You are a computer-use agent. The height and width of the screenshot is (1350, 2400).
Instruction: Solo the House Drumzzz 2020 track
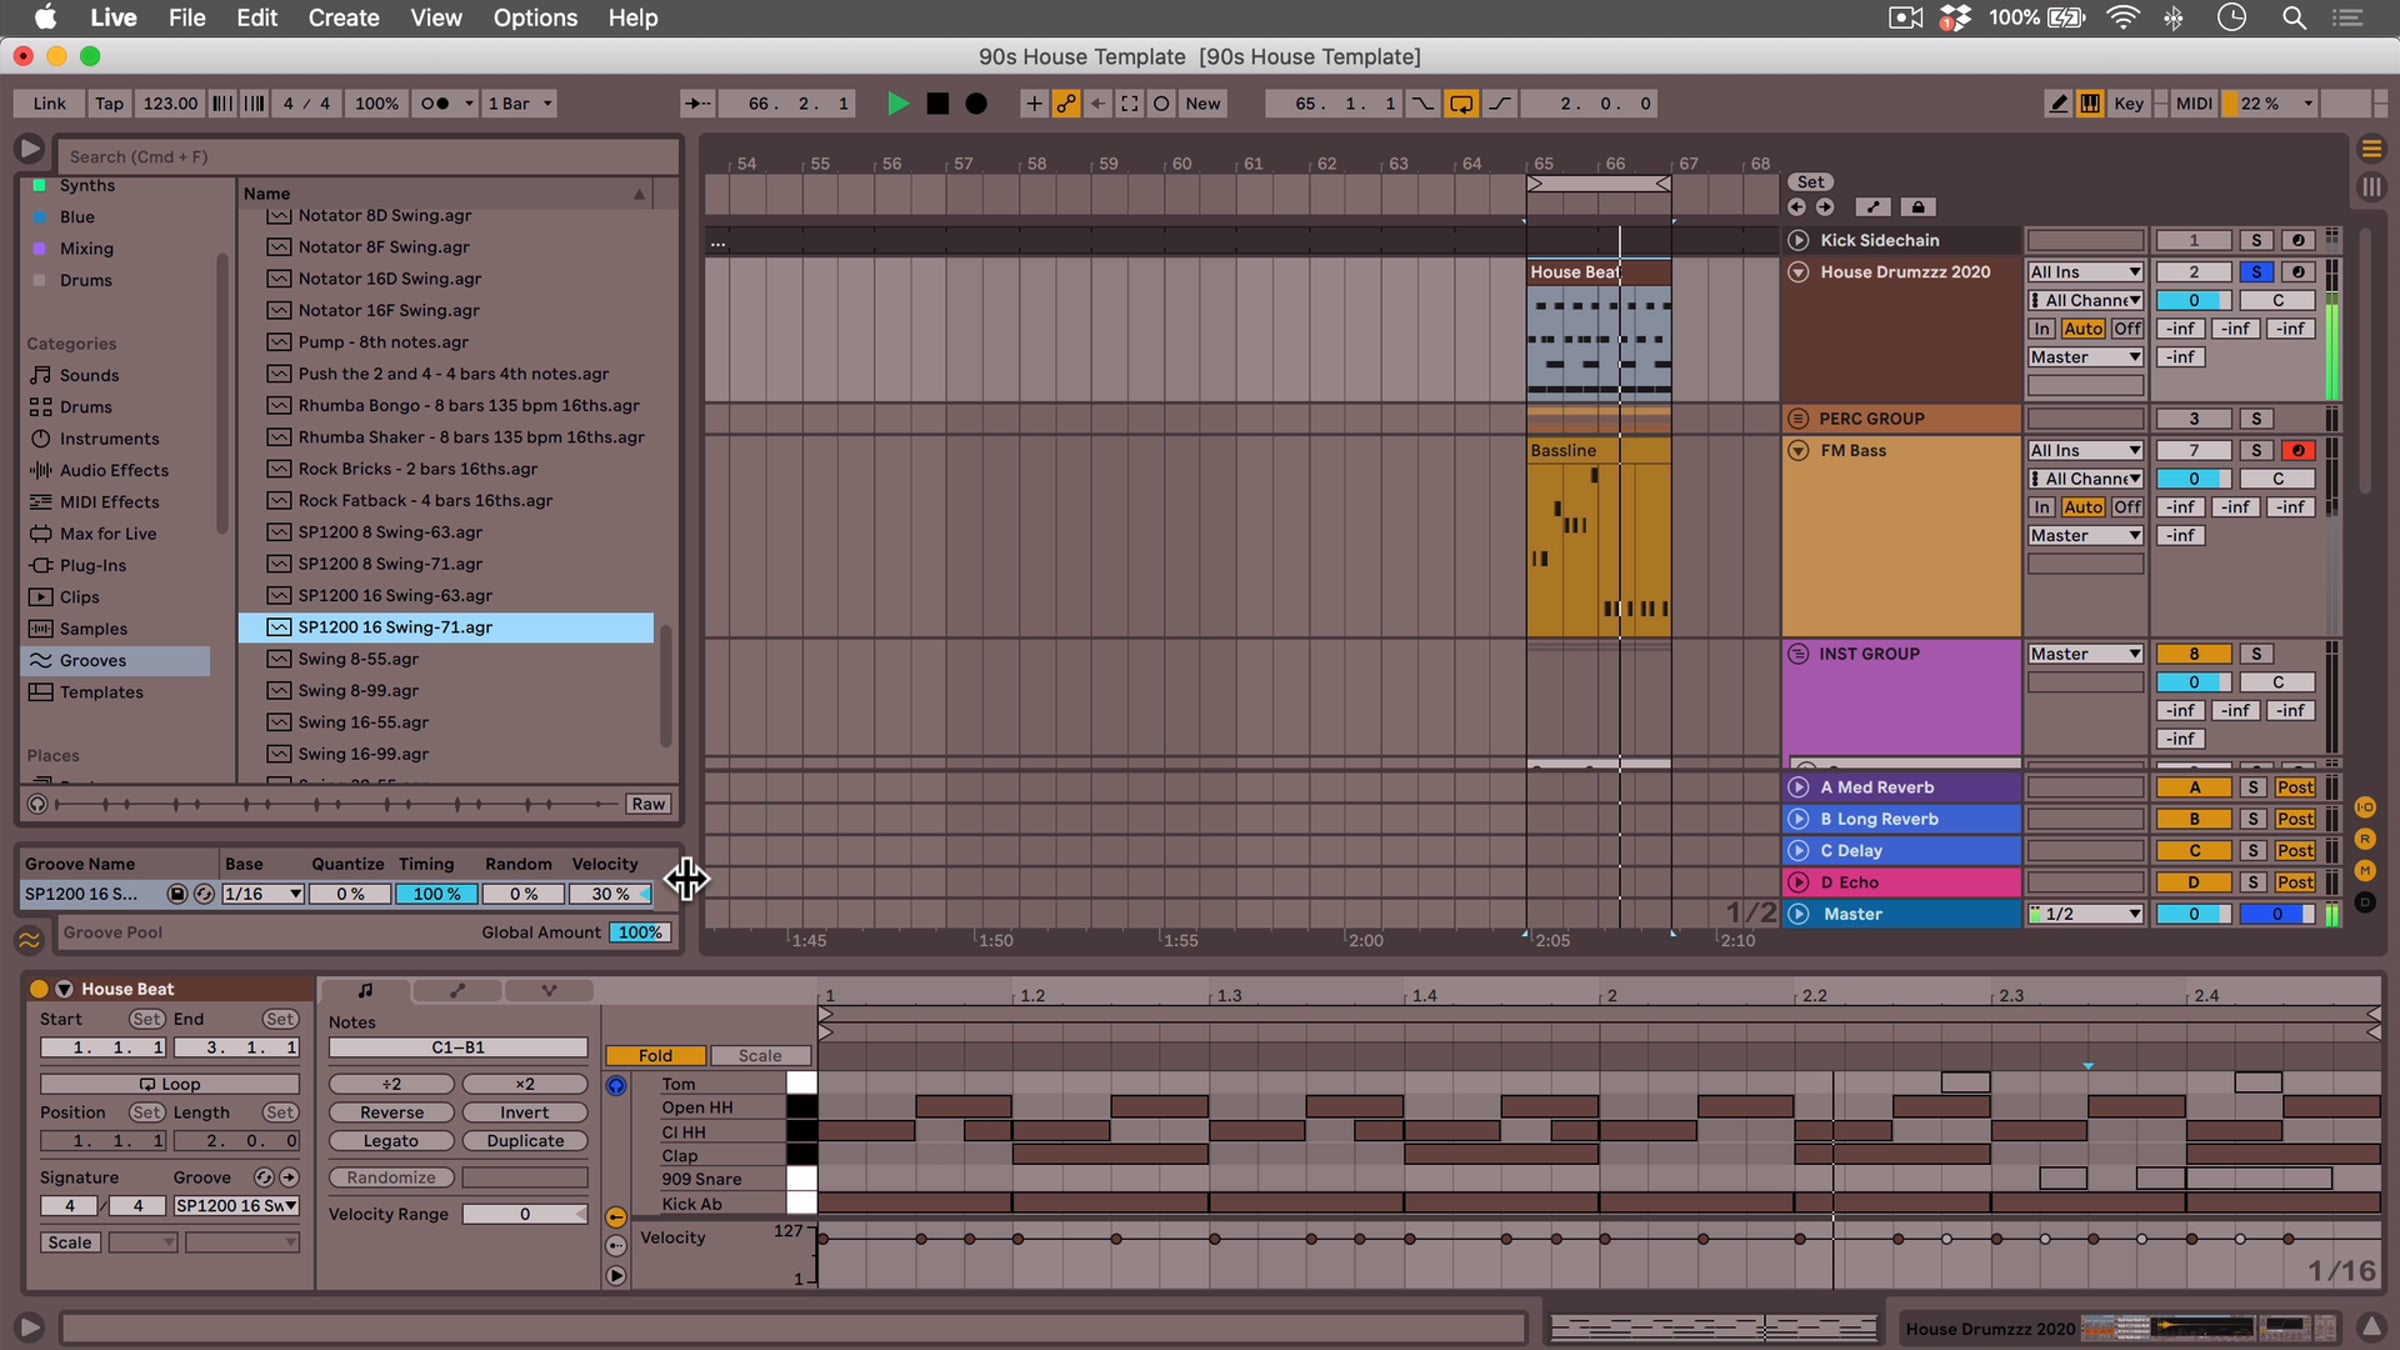tap(2256, 272)
